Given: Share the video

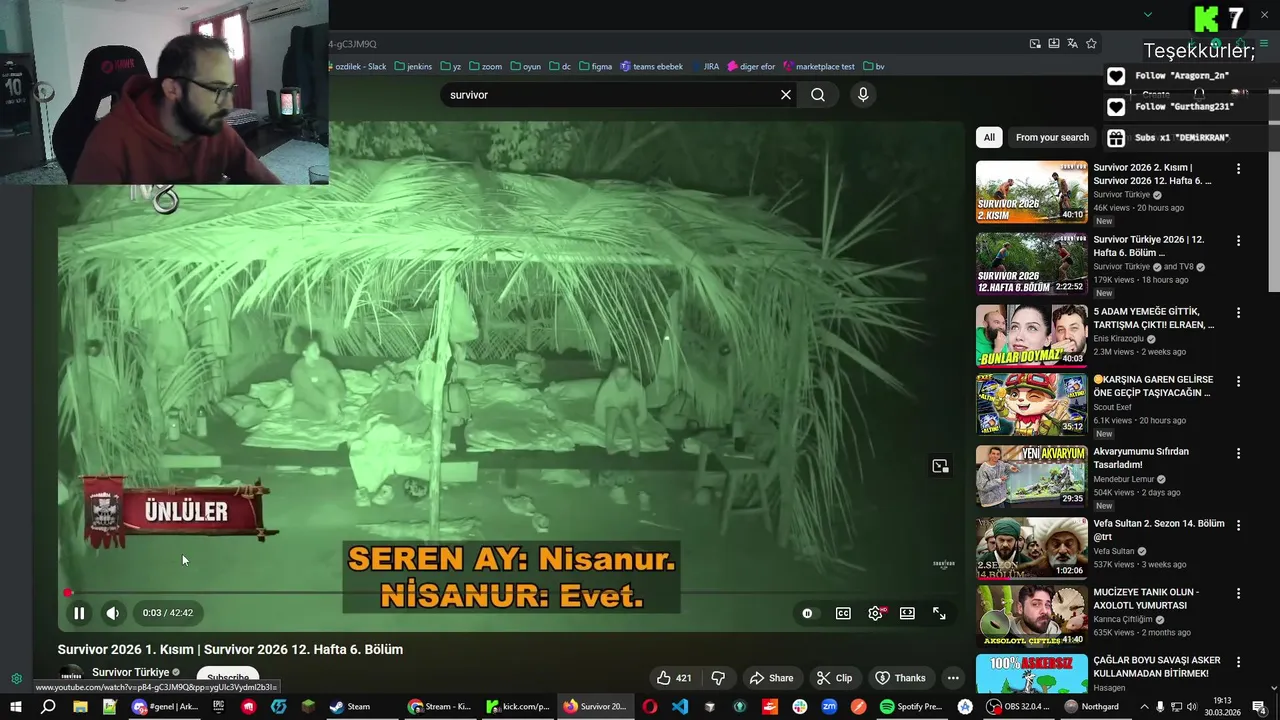Looking at the screenshot, I should (771, 678).
